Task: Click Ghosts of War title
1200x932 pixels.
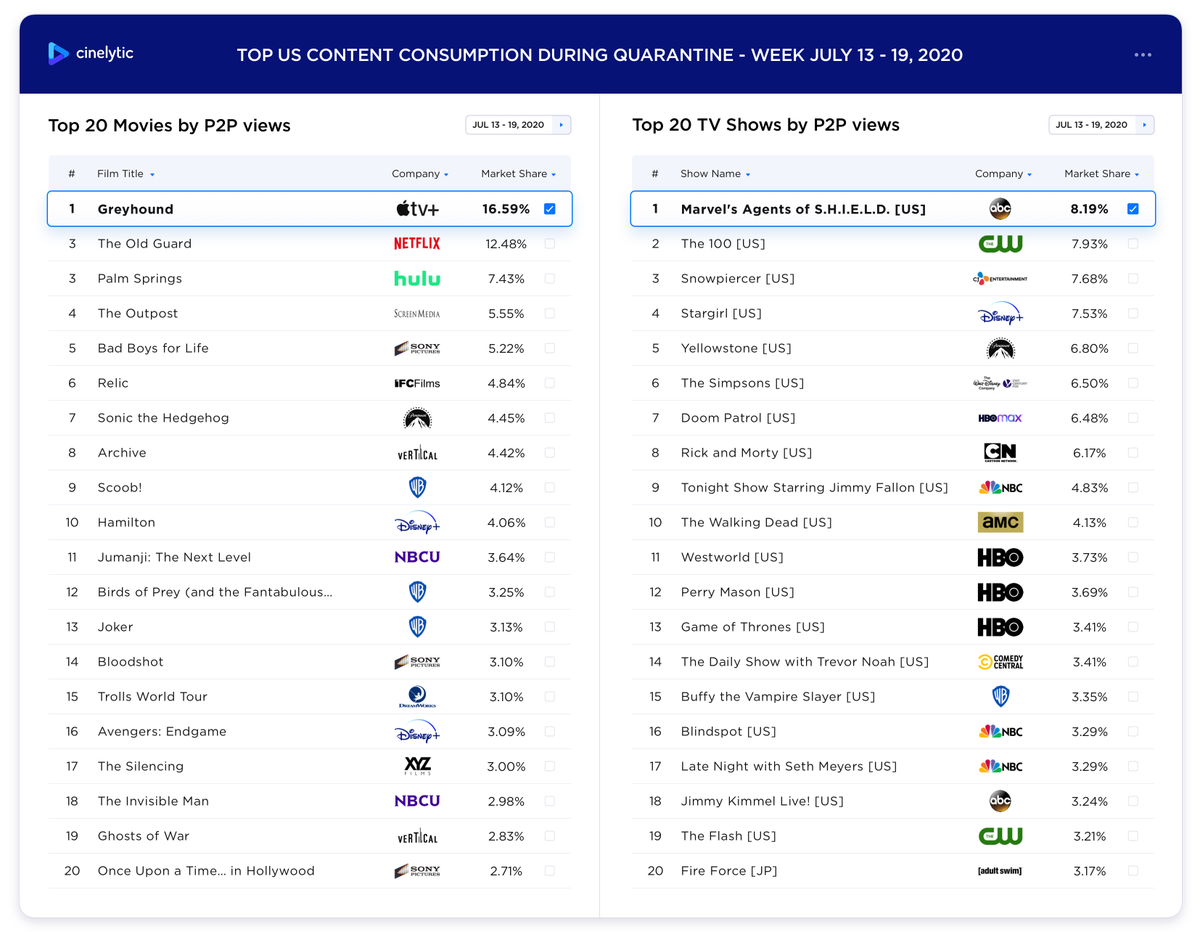Action: click(143, 836)
